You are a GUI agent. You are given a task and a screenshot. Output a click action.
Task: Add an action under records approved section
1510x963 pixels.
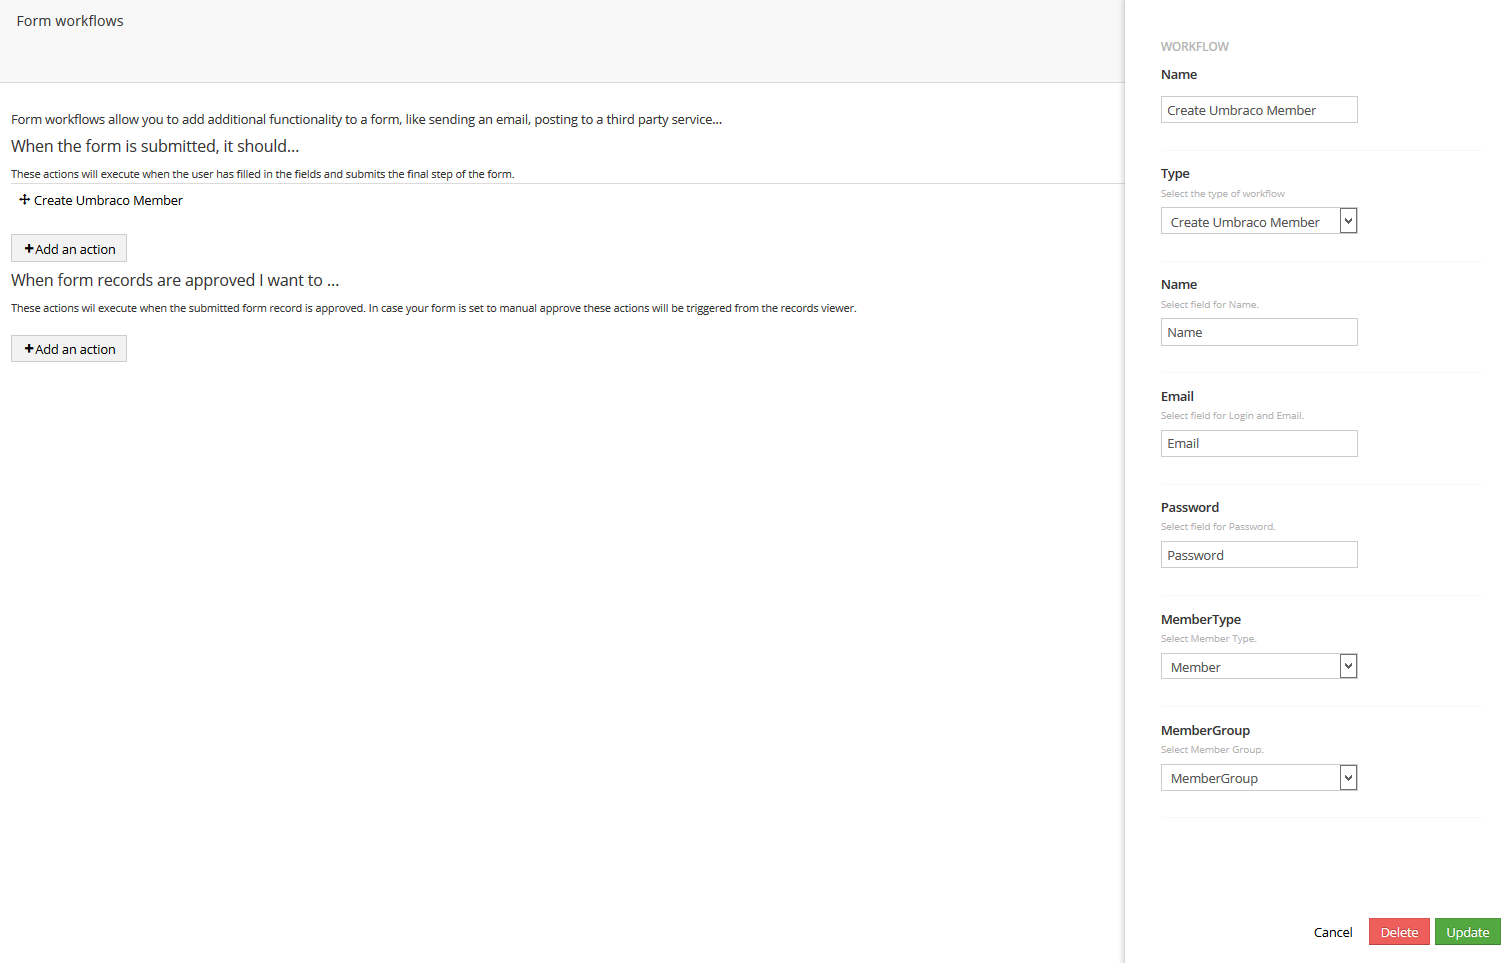pos(69,349)
